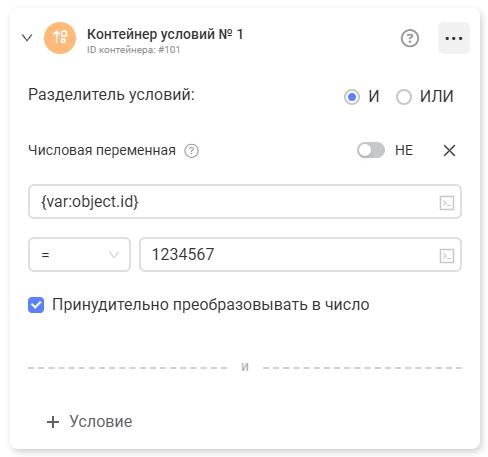Toggle the НЕ negation switch

point(371,150)
